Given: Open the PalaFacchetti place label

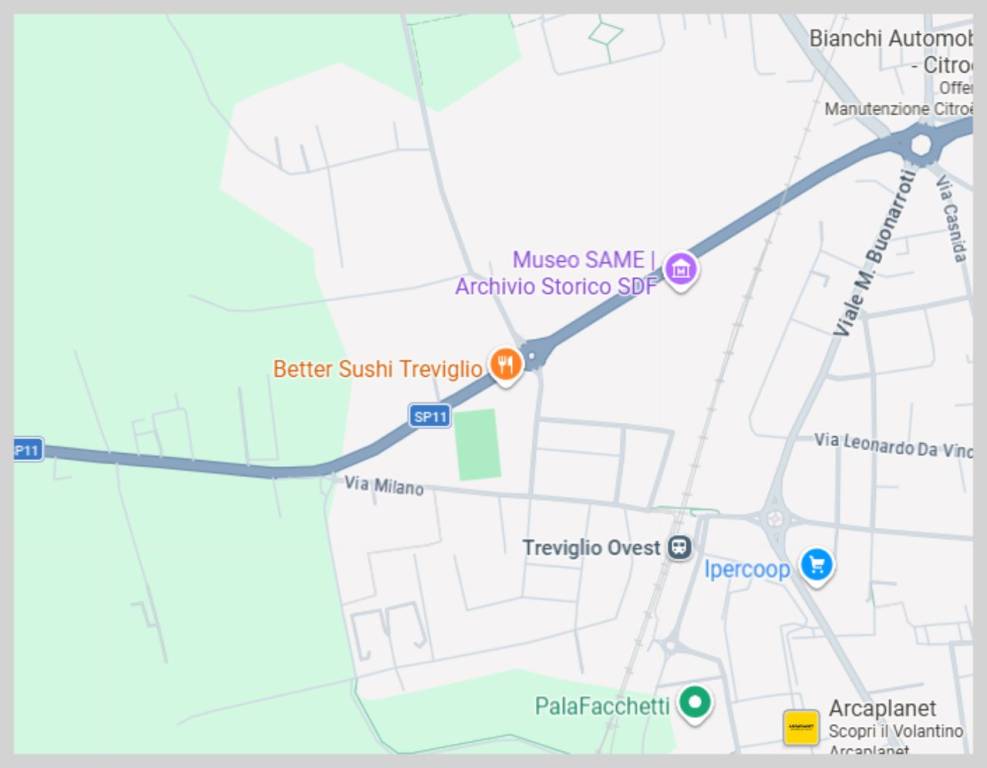Looking at the screenshot, I should pos(602,706).
